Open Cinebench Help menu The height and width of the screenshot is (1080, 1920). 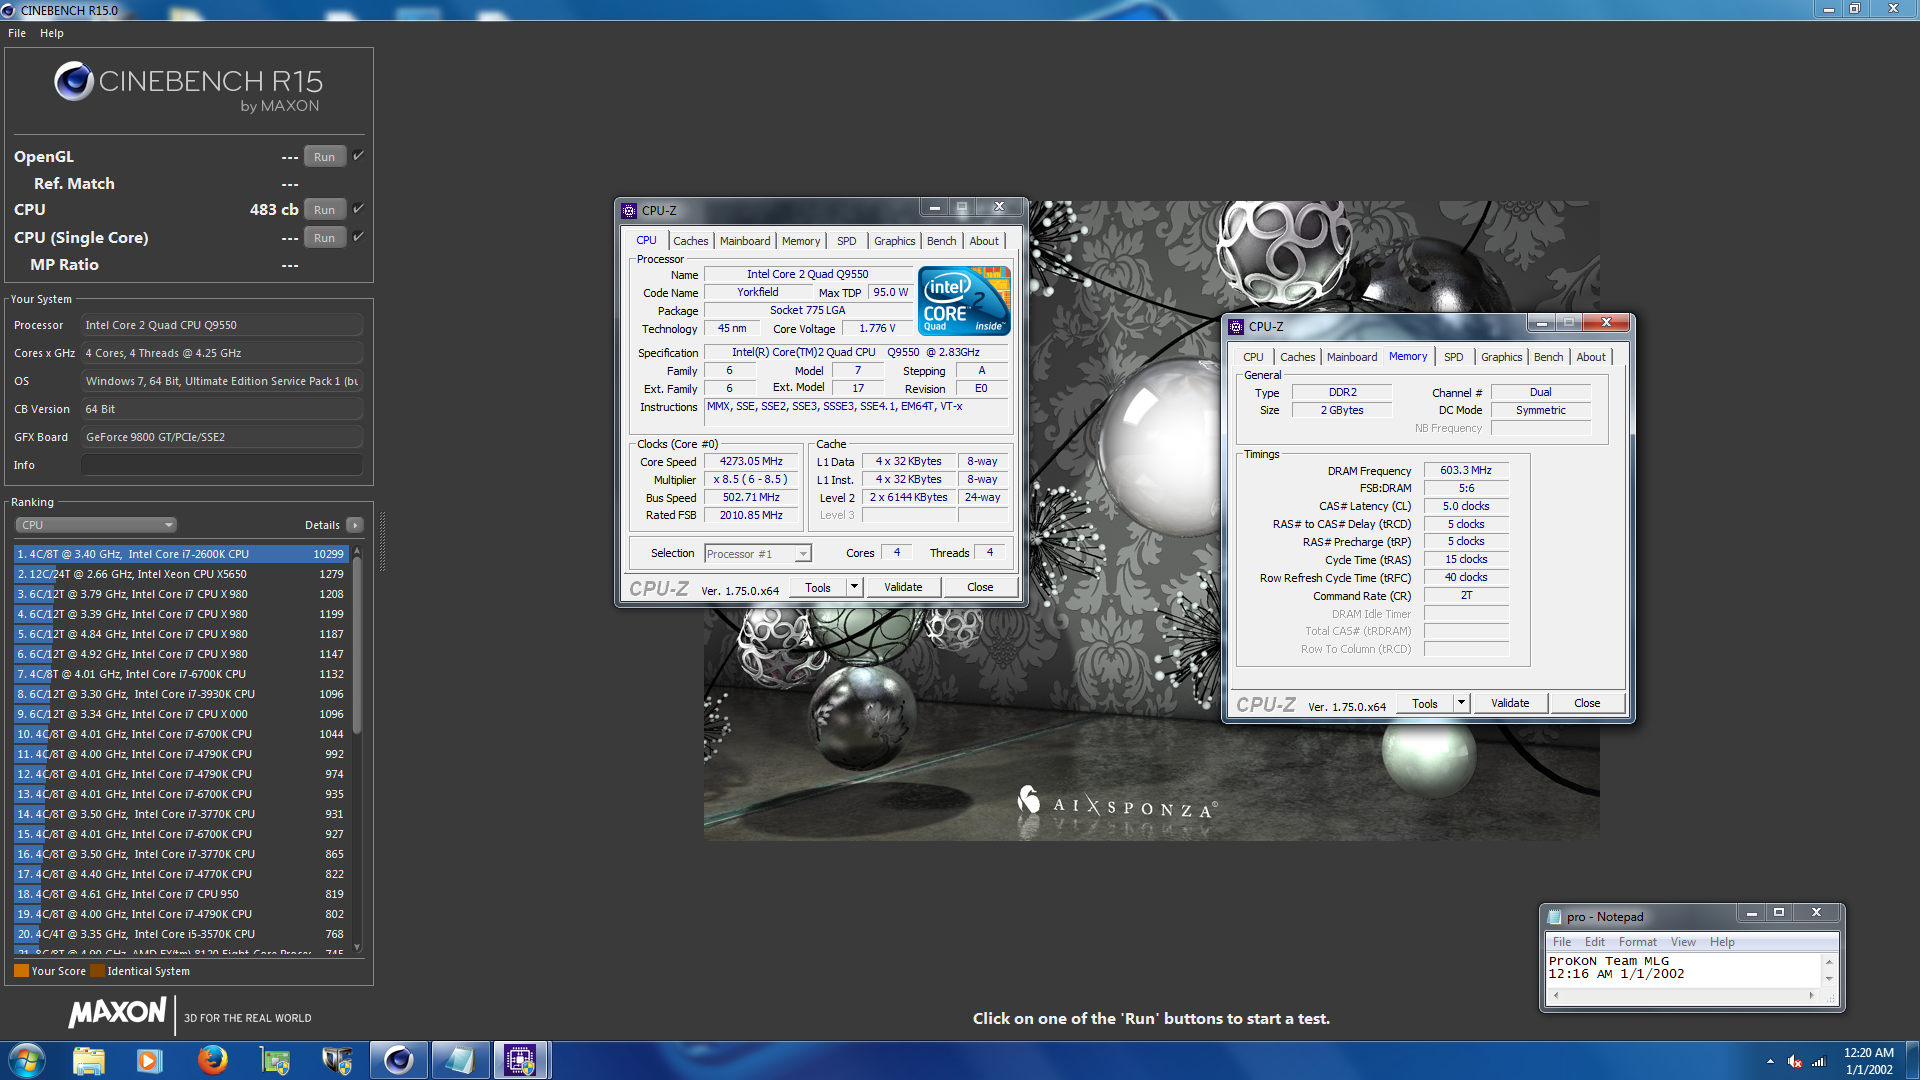coord(52,33)
